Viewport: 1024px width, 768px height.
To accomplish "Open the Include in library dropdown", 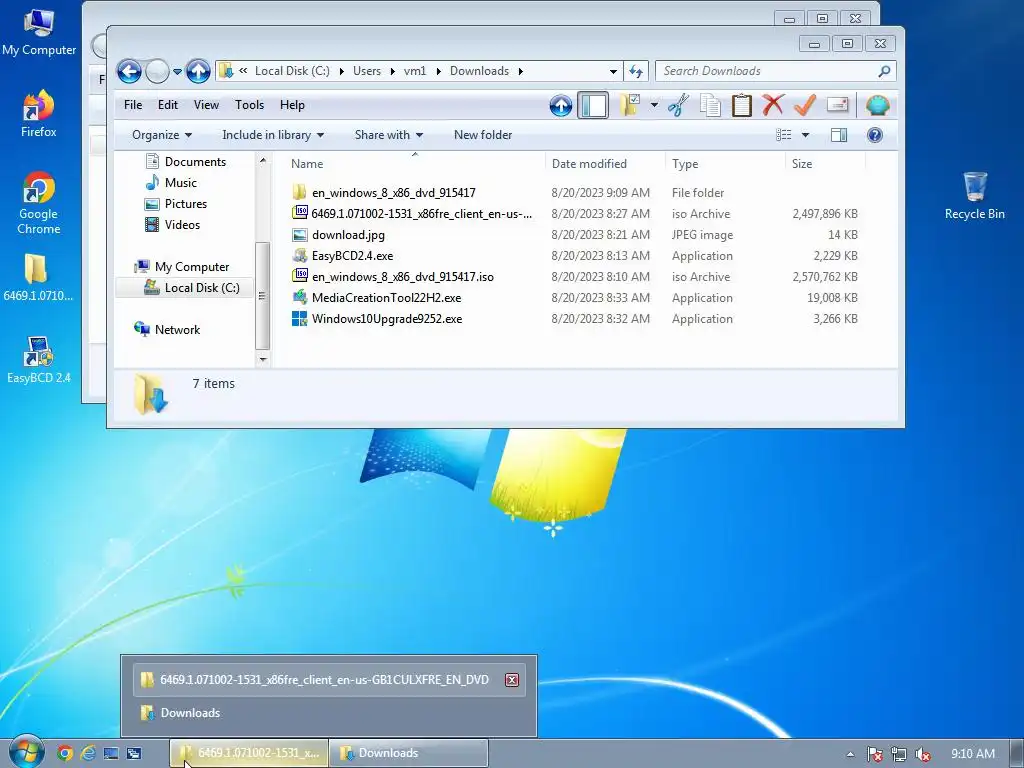I will [273, 135].
